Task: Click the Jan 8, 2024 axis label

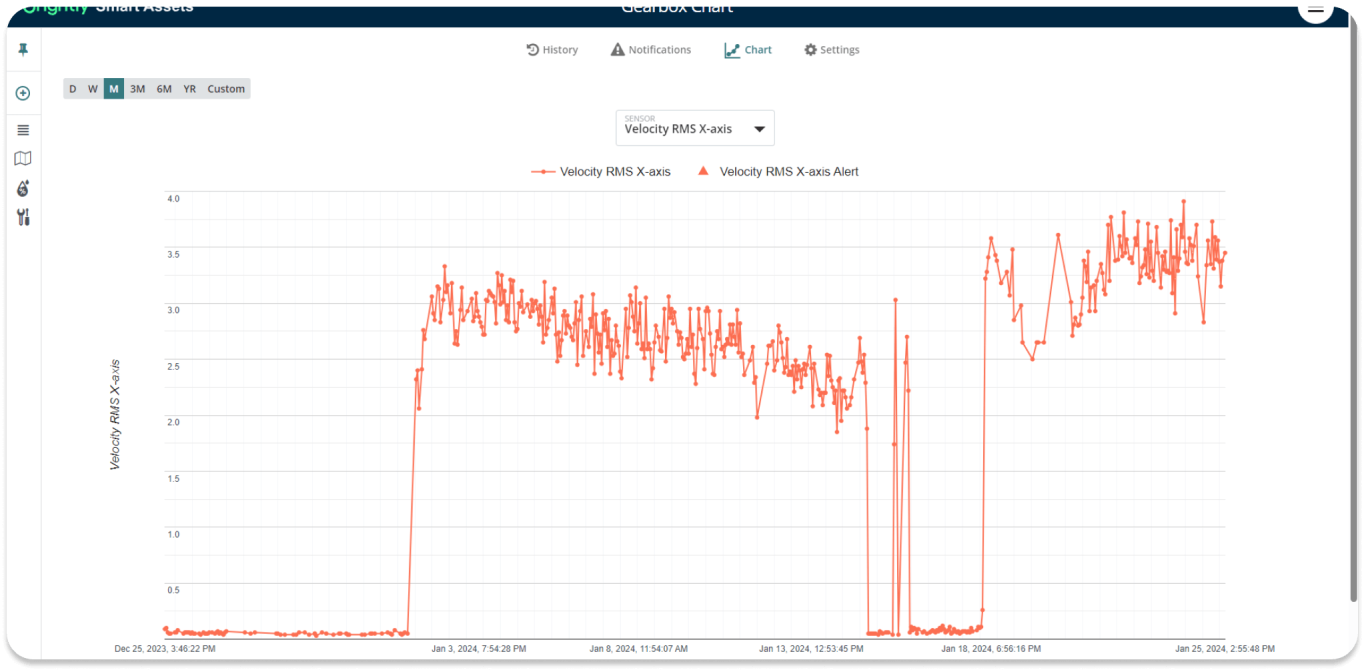Action: [x=640, y=649]
